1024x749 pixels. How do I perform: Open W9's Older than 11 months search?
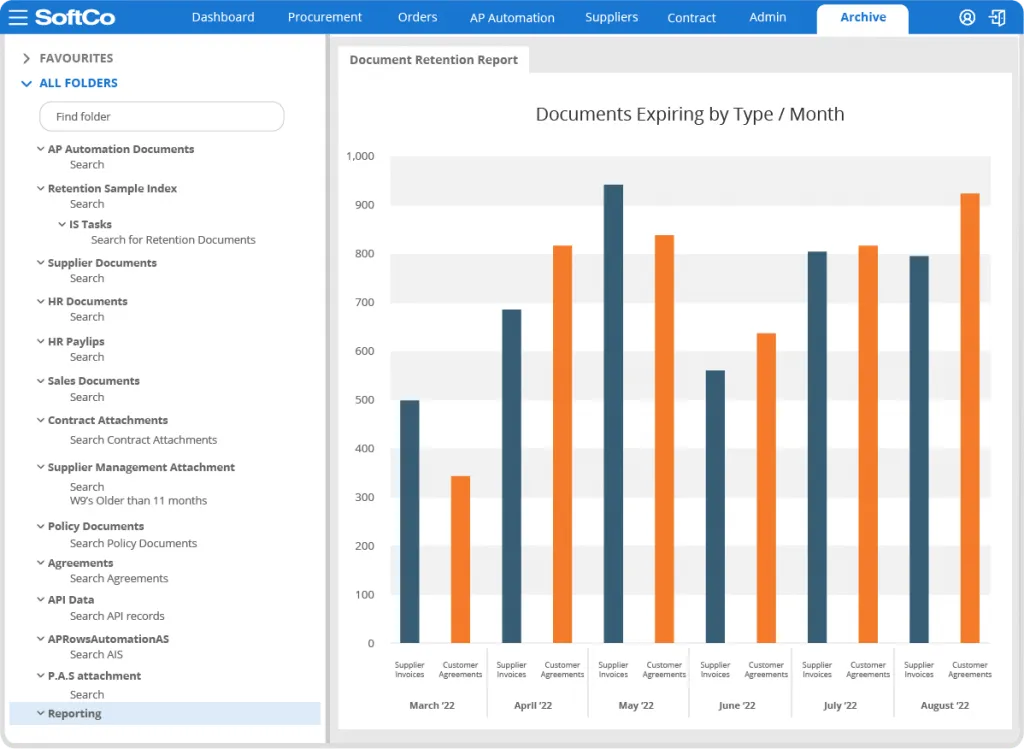pos(138,501)
